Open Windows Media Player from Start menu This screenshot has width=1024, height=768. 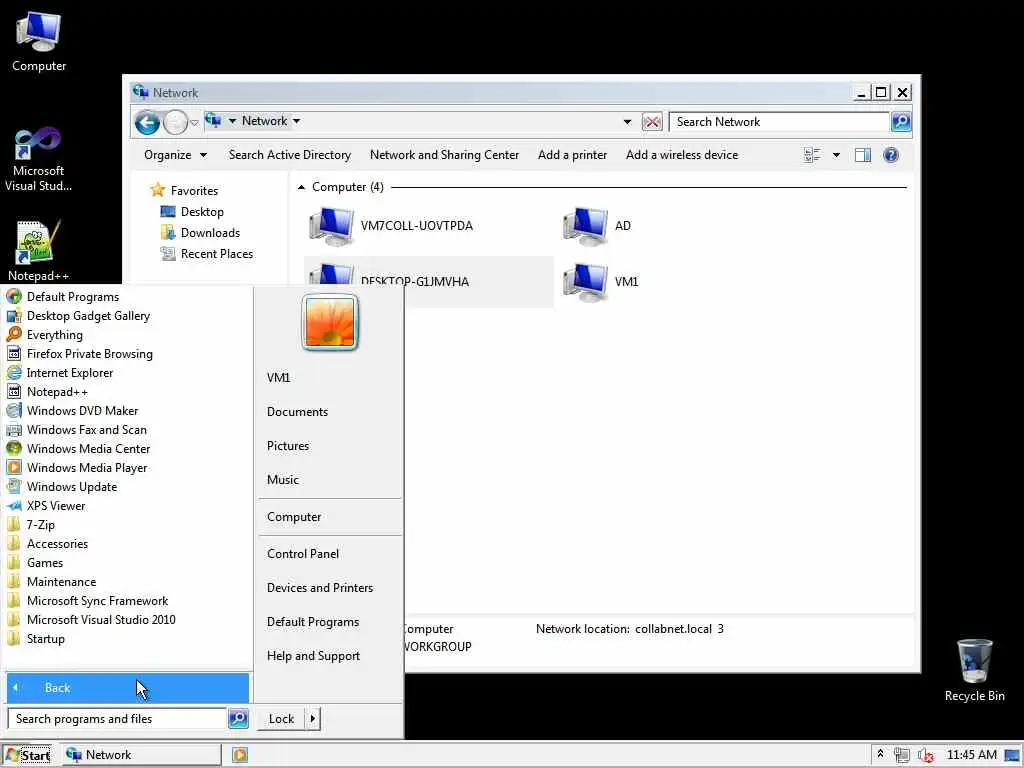(87, 468)
